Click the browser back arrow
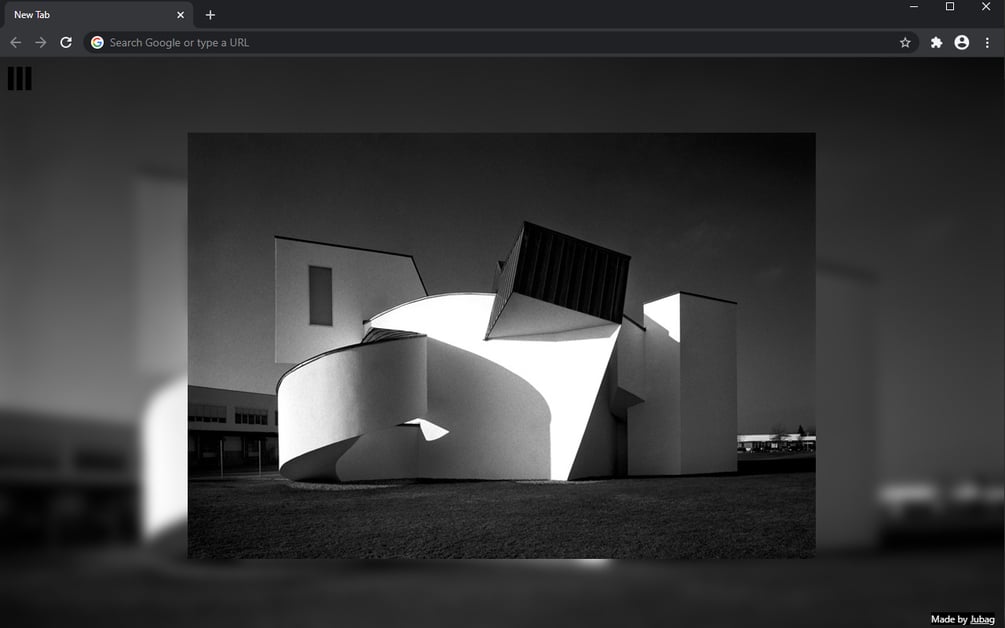 [x=15, y=42]
